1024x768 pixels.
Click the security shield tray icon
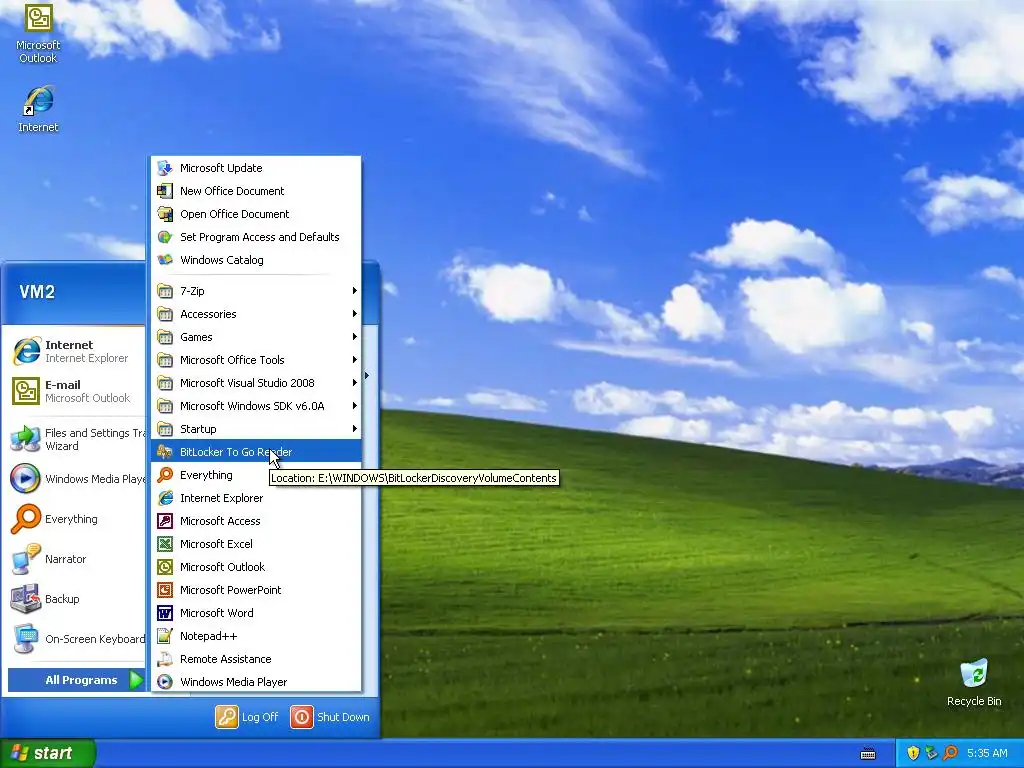point(913,753)
